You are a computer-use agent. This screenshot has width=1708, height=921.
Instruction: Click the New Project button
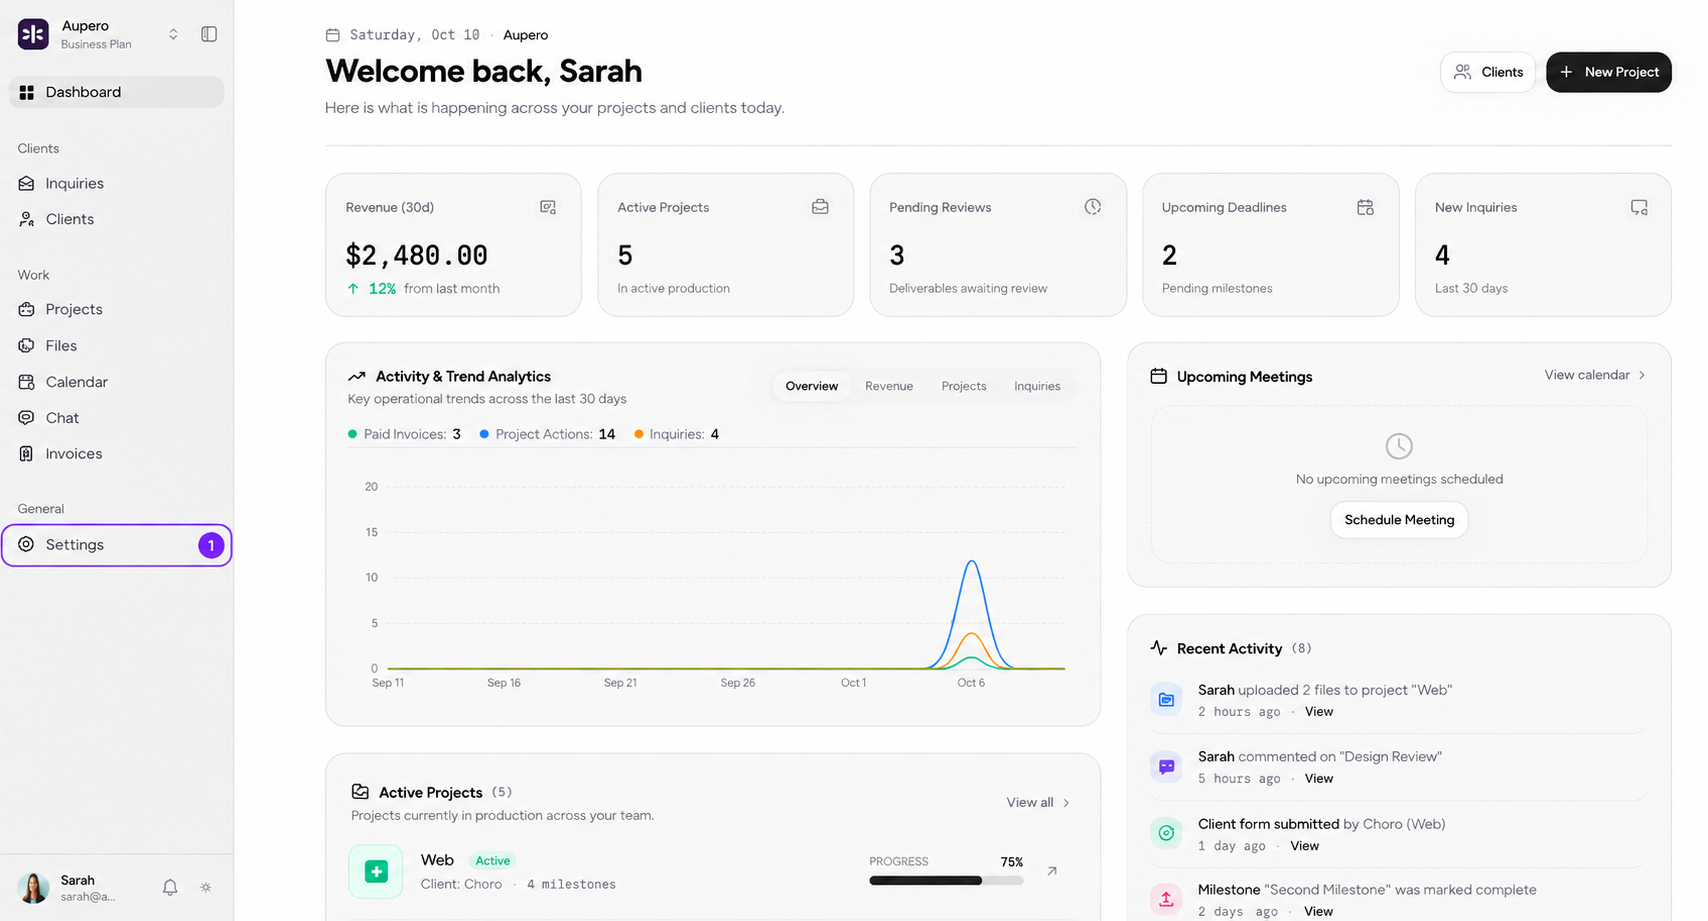point(1609,72)
